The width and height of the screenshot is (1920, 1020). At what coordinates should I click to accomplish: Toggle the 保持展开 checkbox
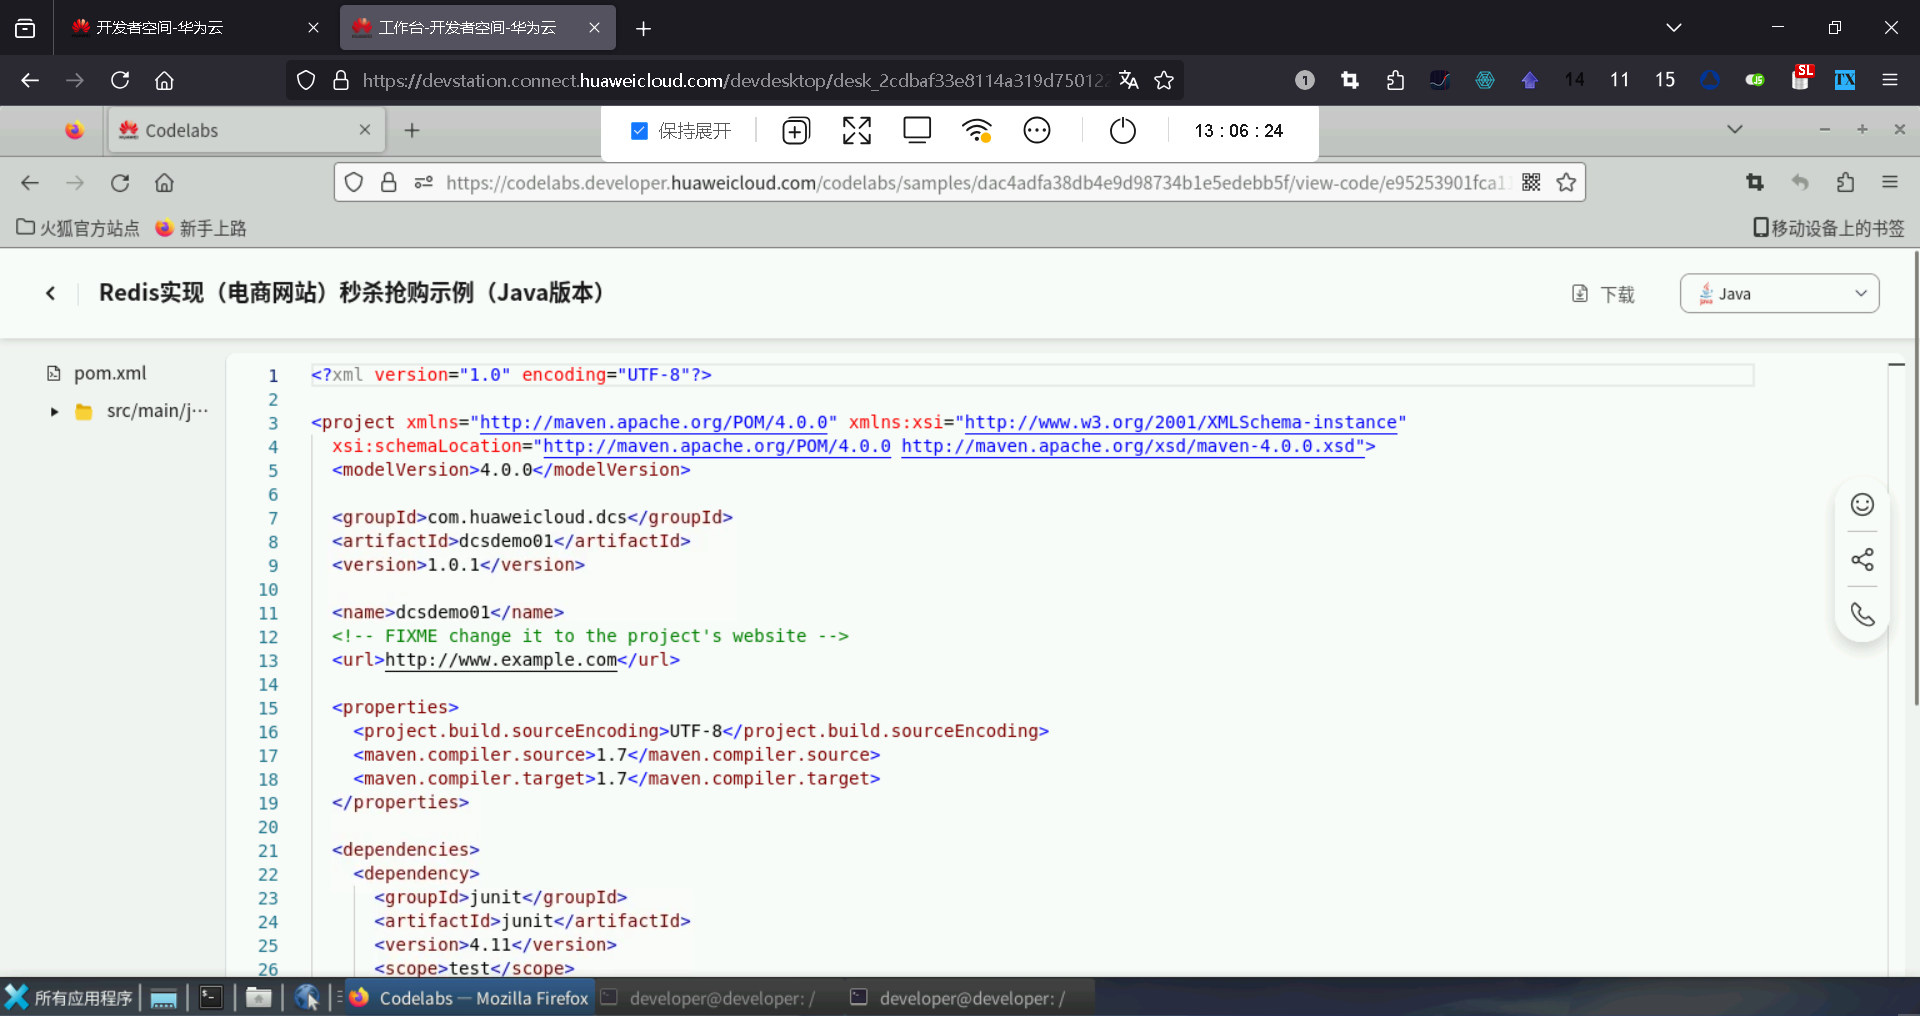pyautogui.click(x=640, y=131)
